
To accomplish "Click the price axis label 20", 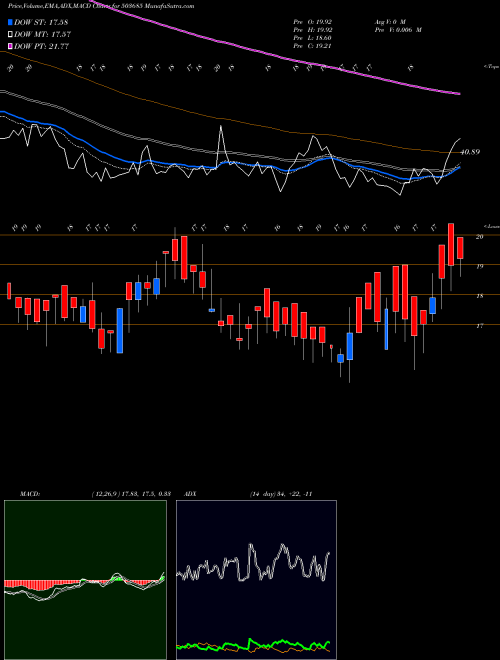I will (479, 237).
